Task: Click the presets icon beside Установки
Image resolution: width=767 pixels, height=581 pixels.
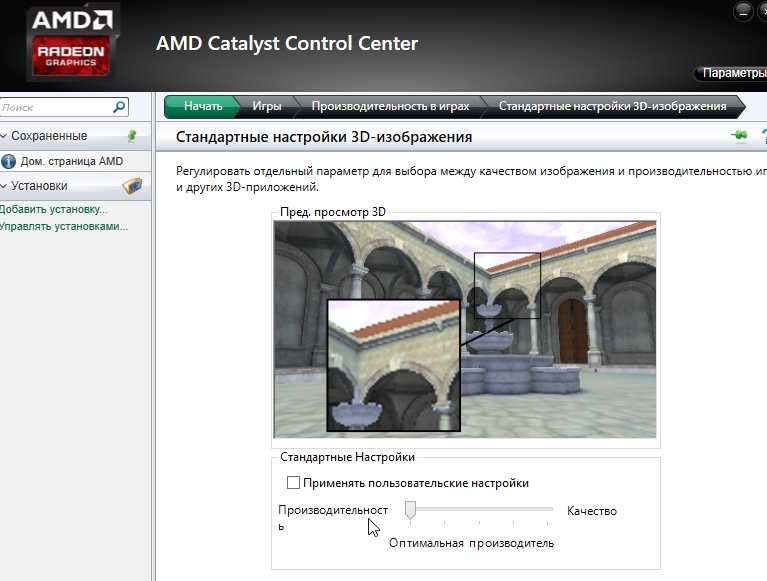Action: coord(132,186)
